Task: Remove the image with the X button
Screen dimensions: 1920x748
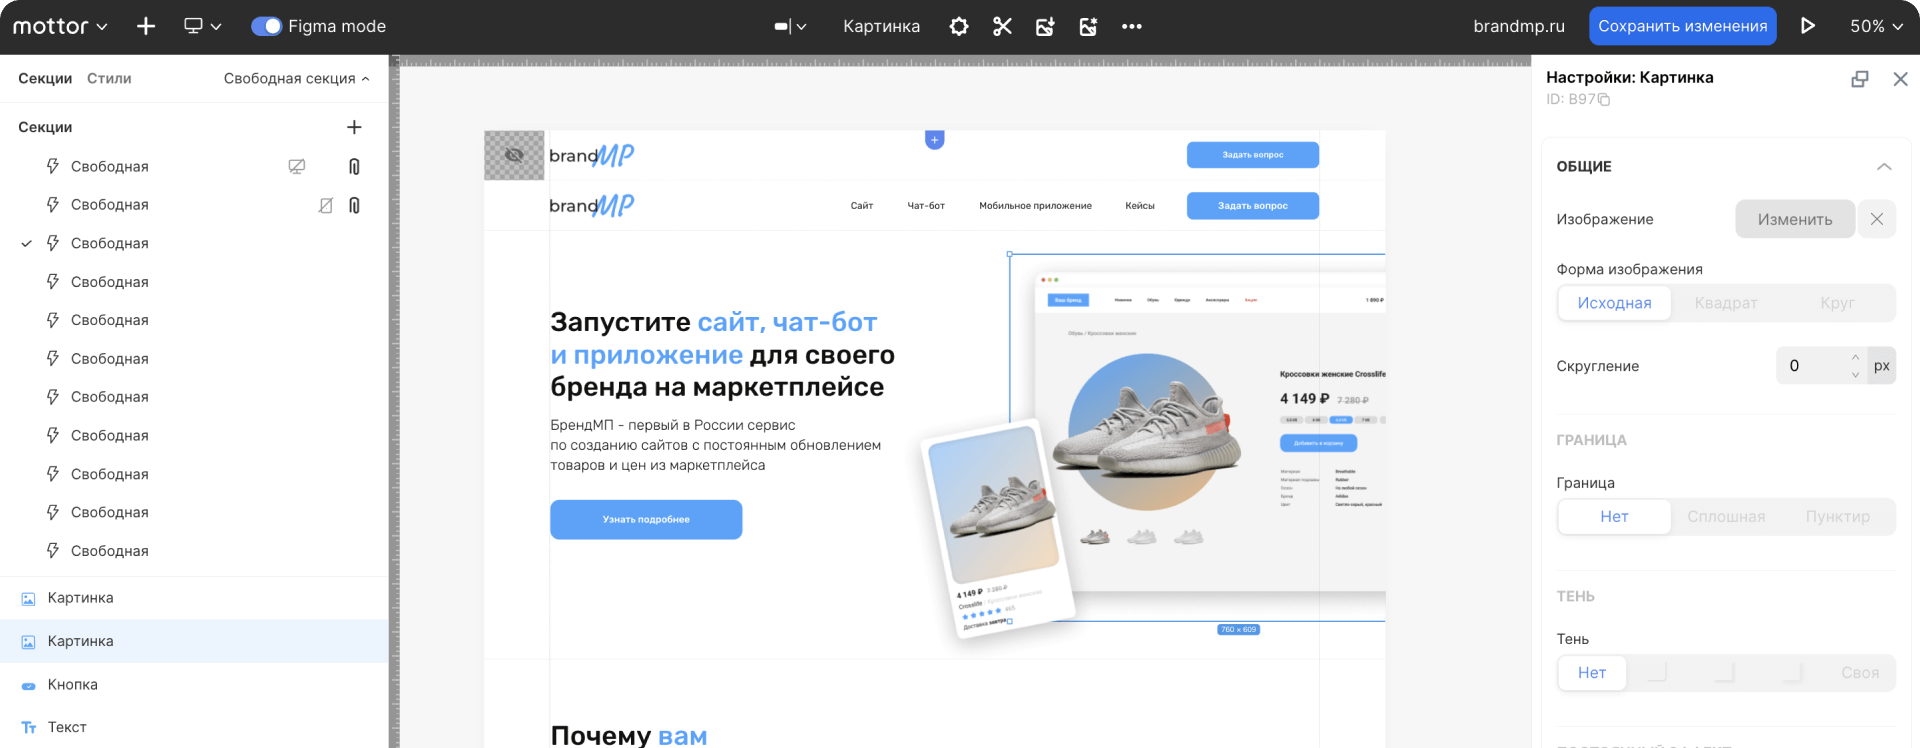Action: [1877, 219]
